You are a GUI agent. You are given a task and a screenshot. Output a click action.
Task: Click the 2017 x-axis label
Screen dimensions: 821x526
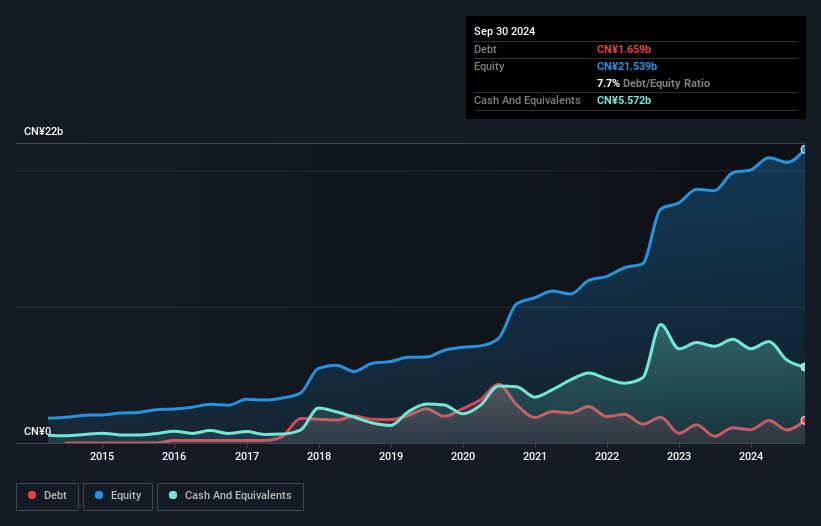coord(247,456)
